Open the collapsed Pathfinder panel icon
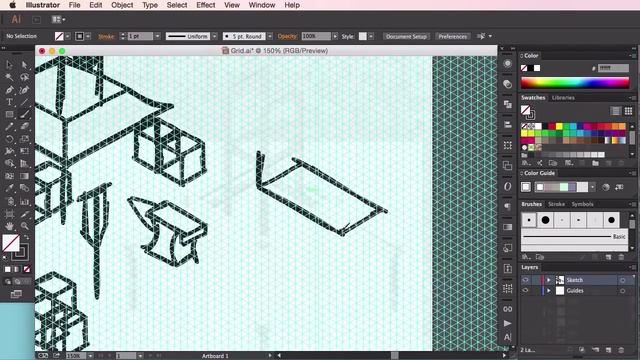 [507, 165]
